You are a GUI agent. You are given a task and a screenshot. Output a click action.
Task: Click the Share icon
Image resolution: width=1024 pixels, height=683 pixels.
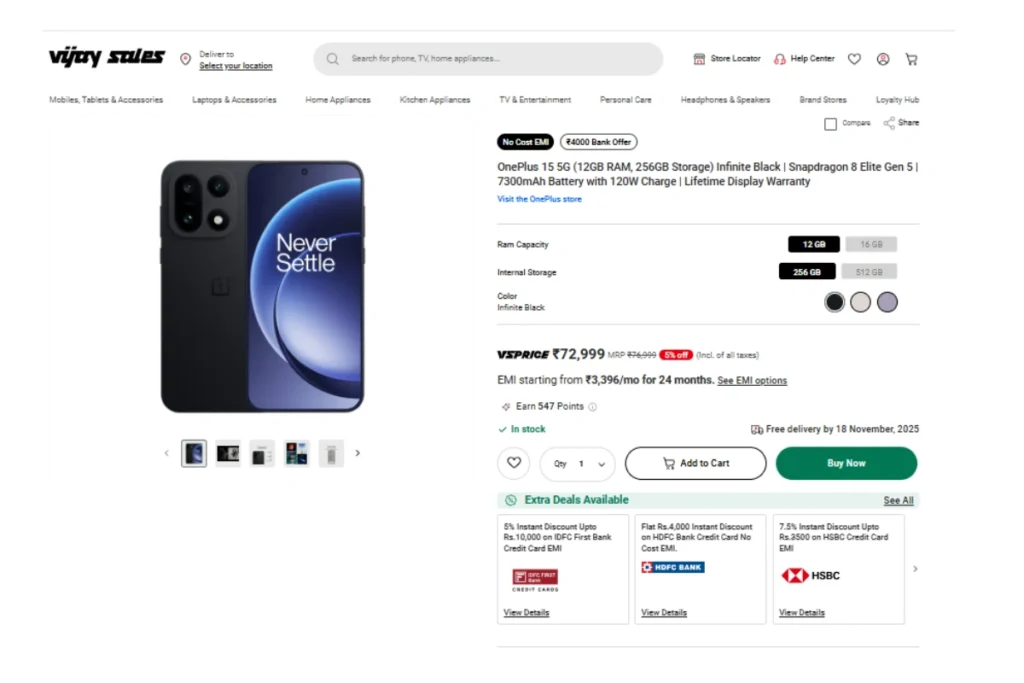890,123
